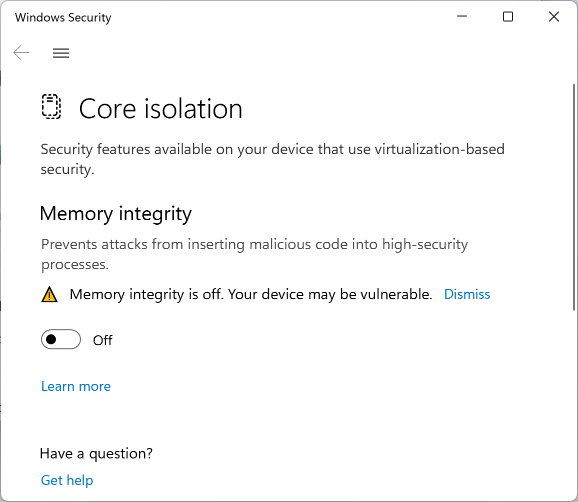Viewport: 578px width, 502px height.
Task: Click the virtualization-based security description text
Action: [x=272, y=159]
